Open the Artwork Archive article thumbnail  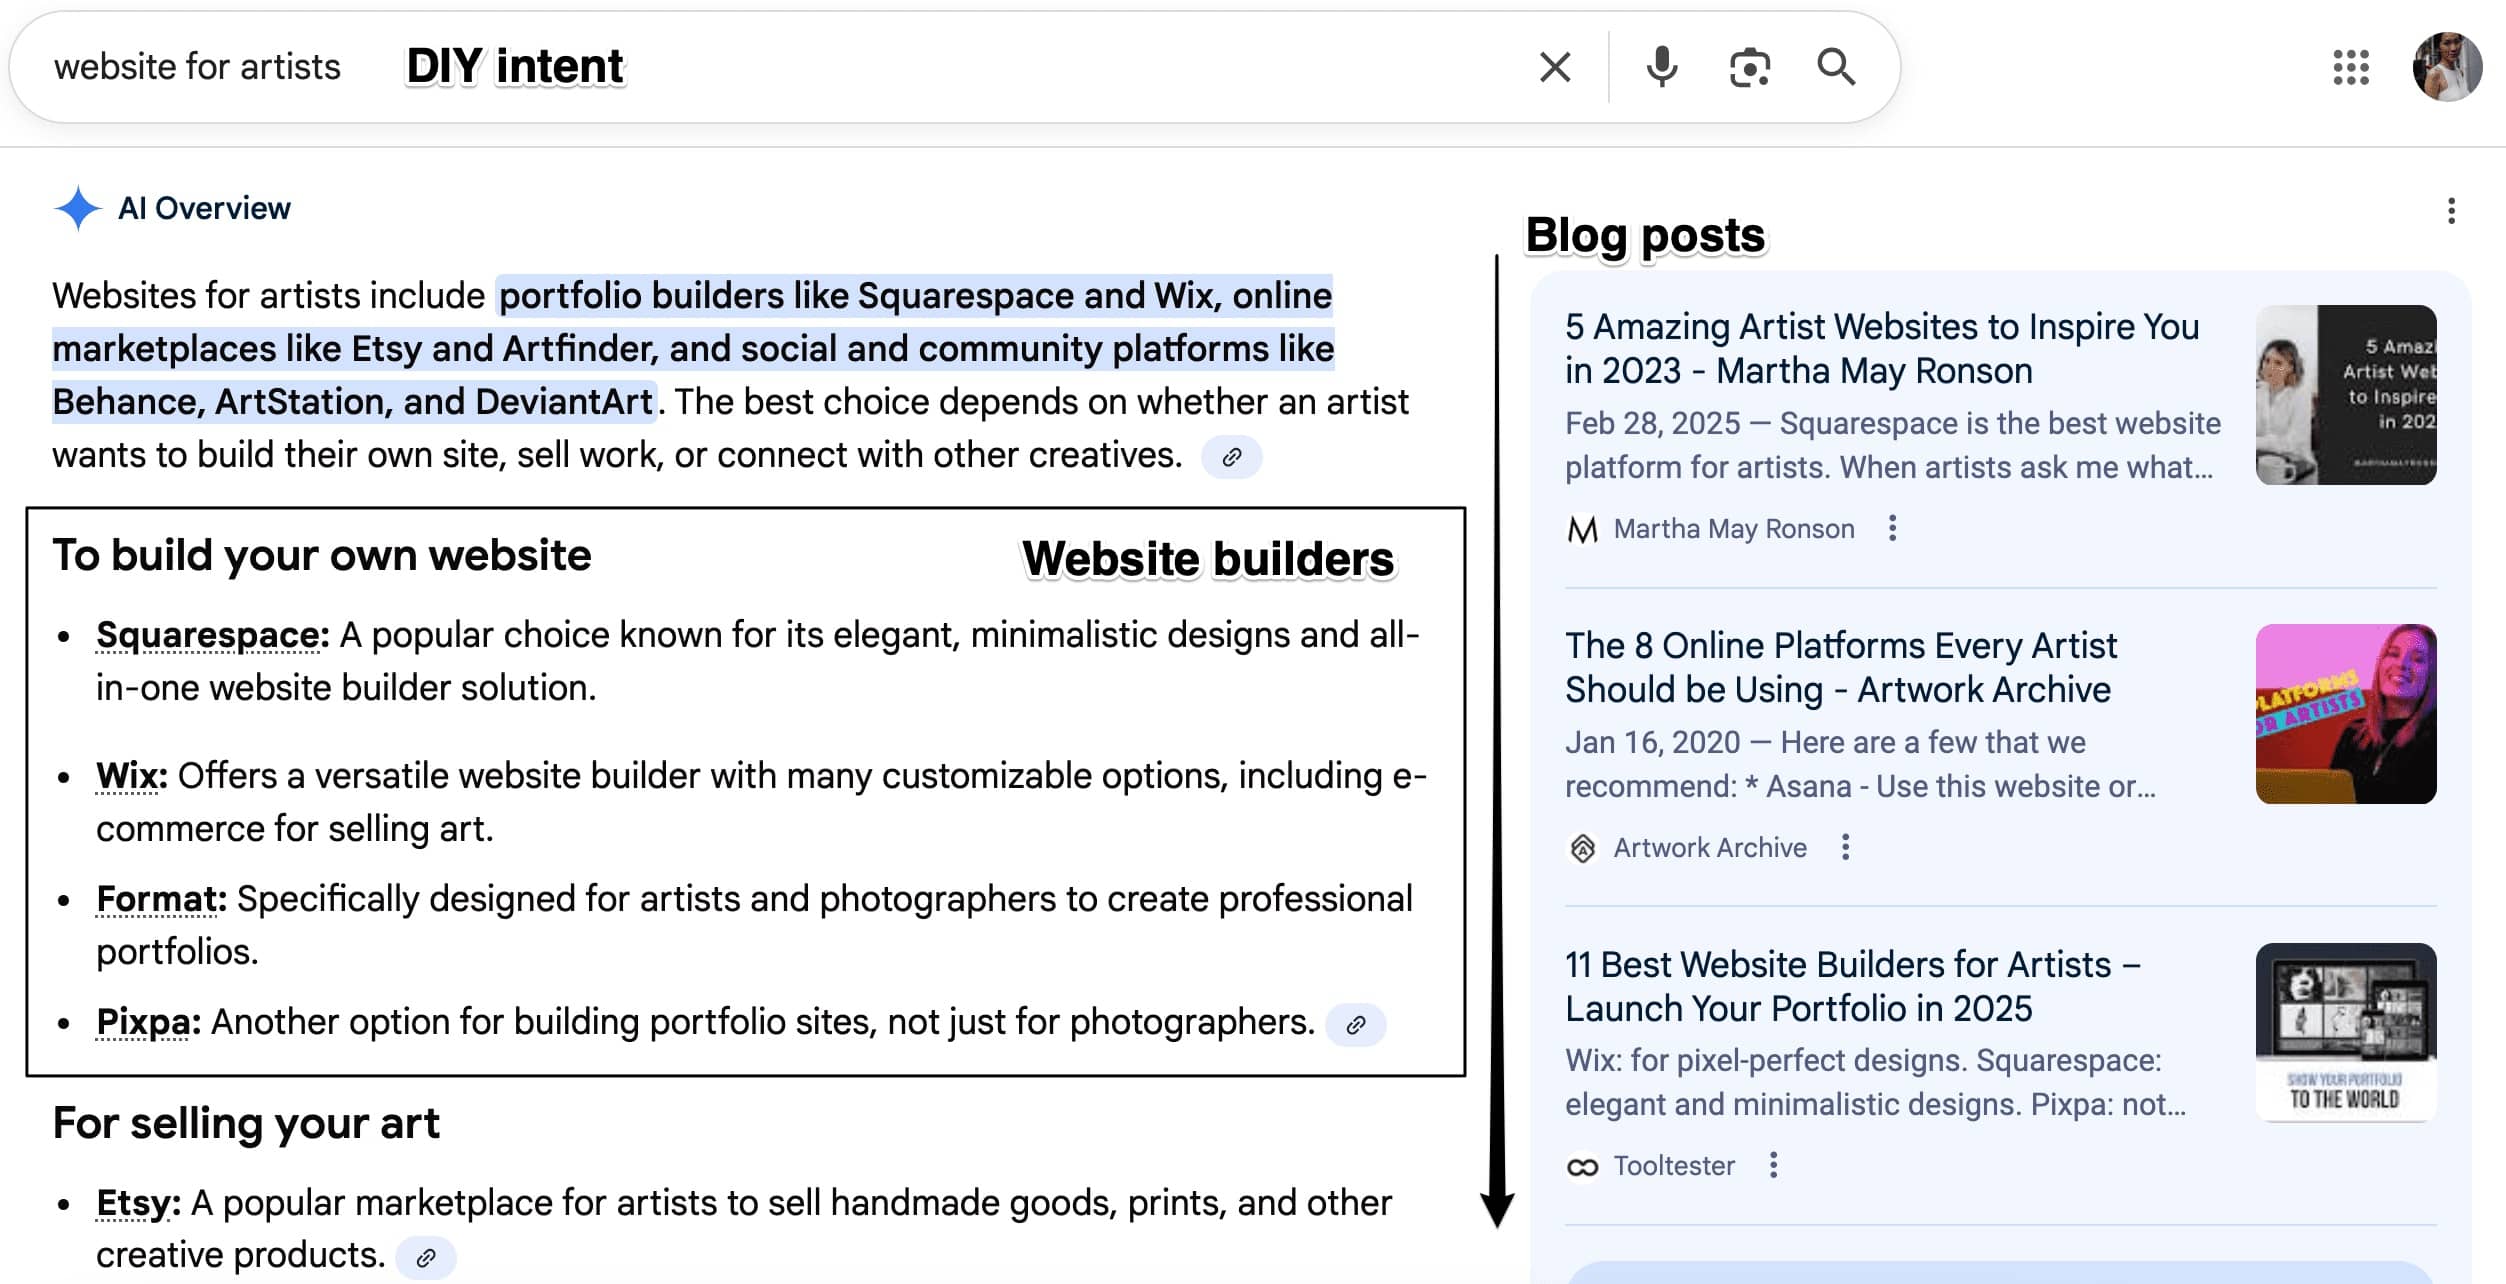pos(2346,714)
